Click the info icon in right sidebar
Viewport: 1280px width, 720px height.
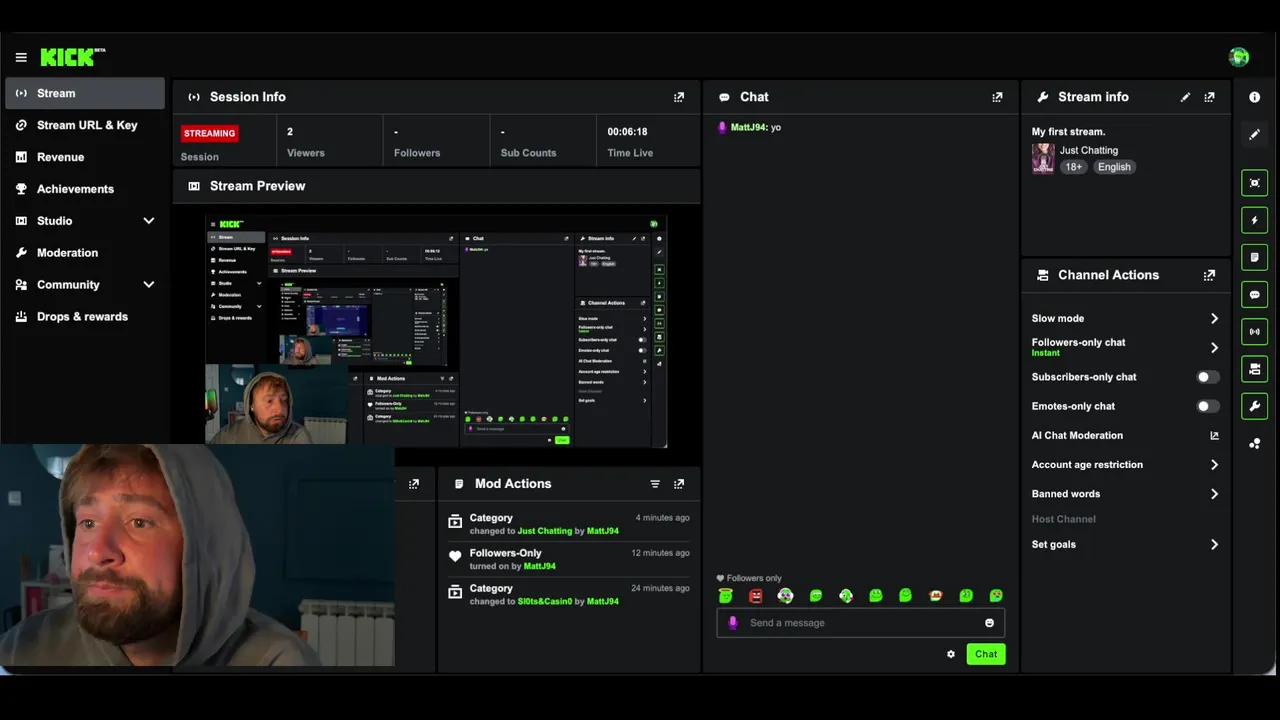(x=1255, y=97)
